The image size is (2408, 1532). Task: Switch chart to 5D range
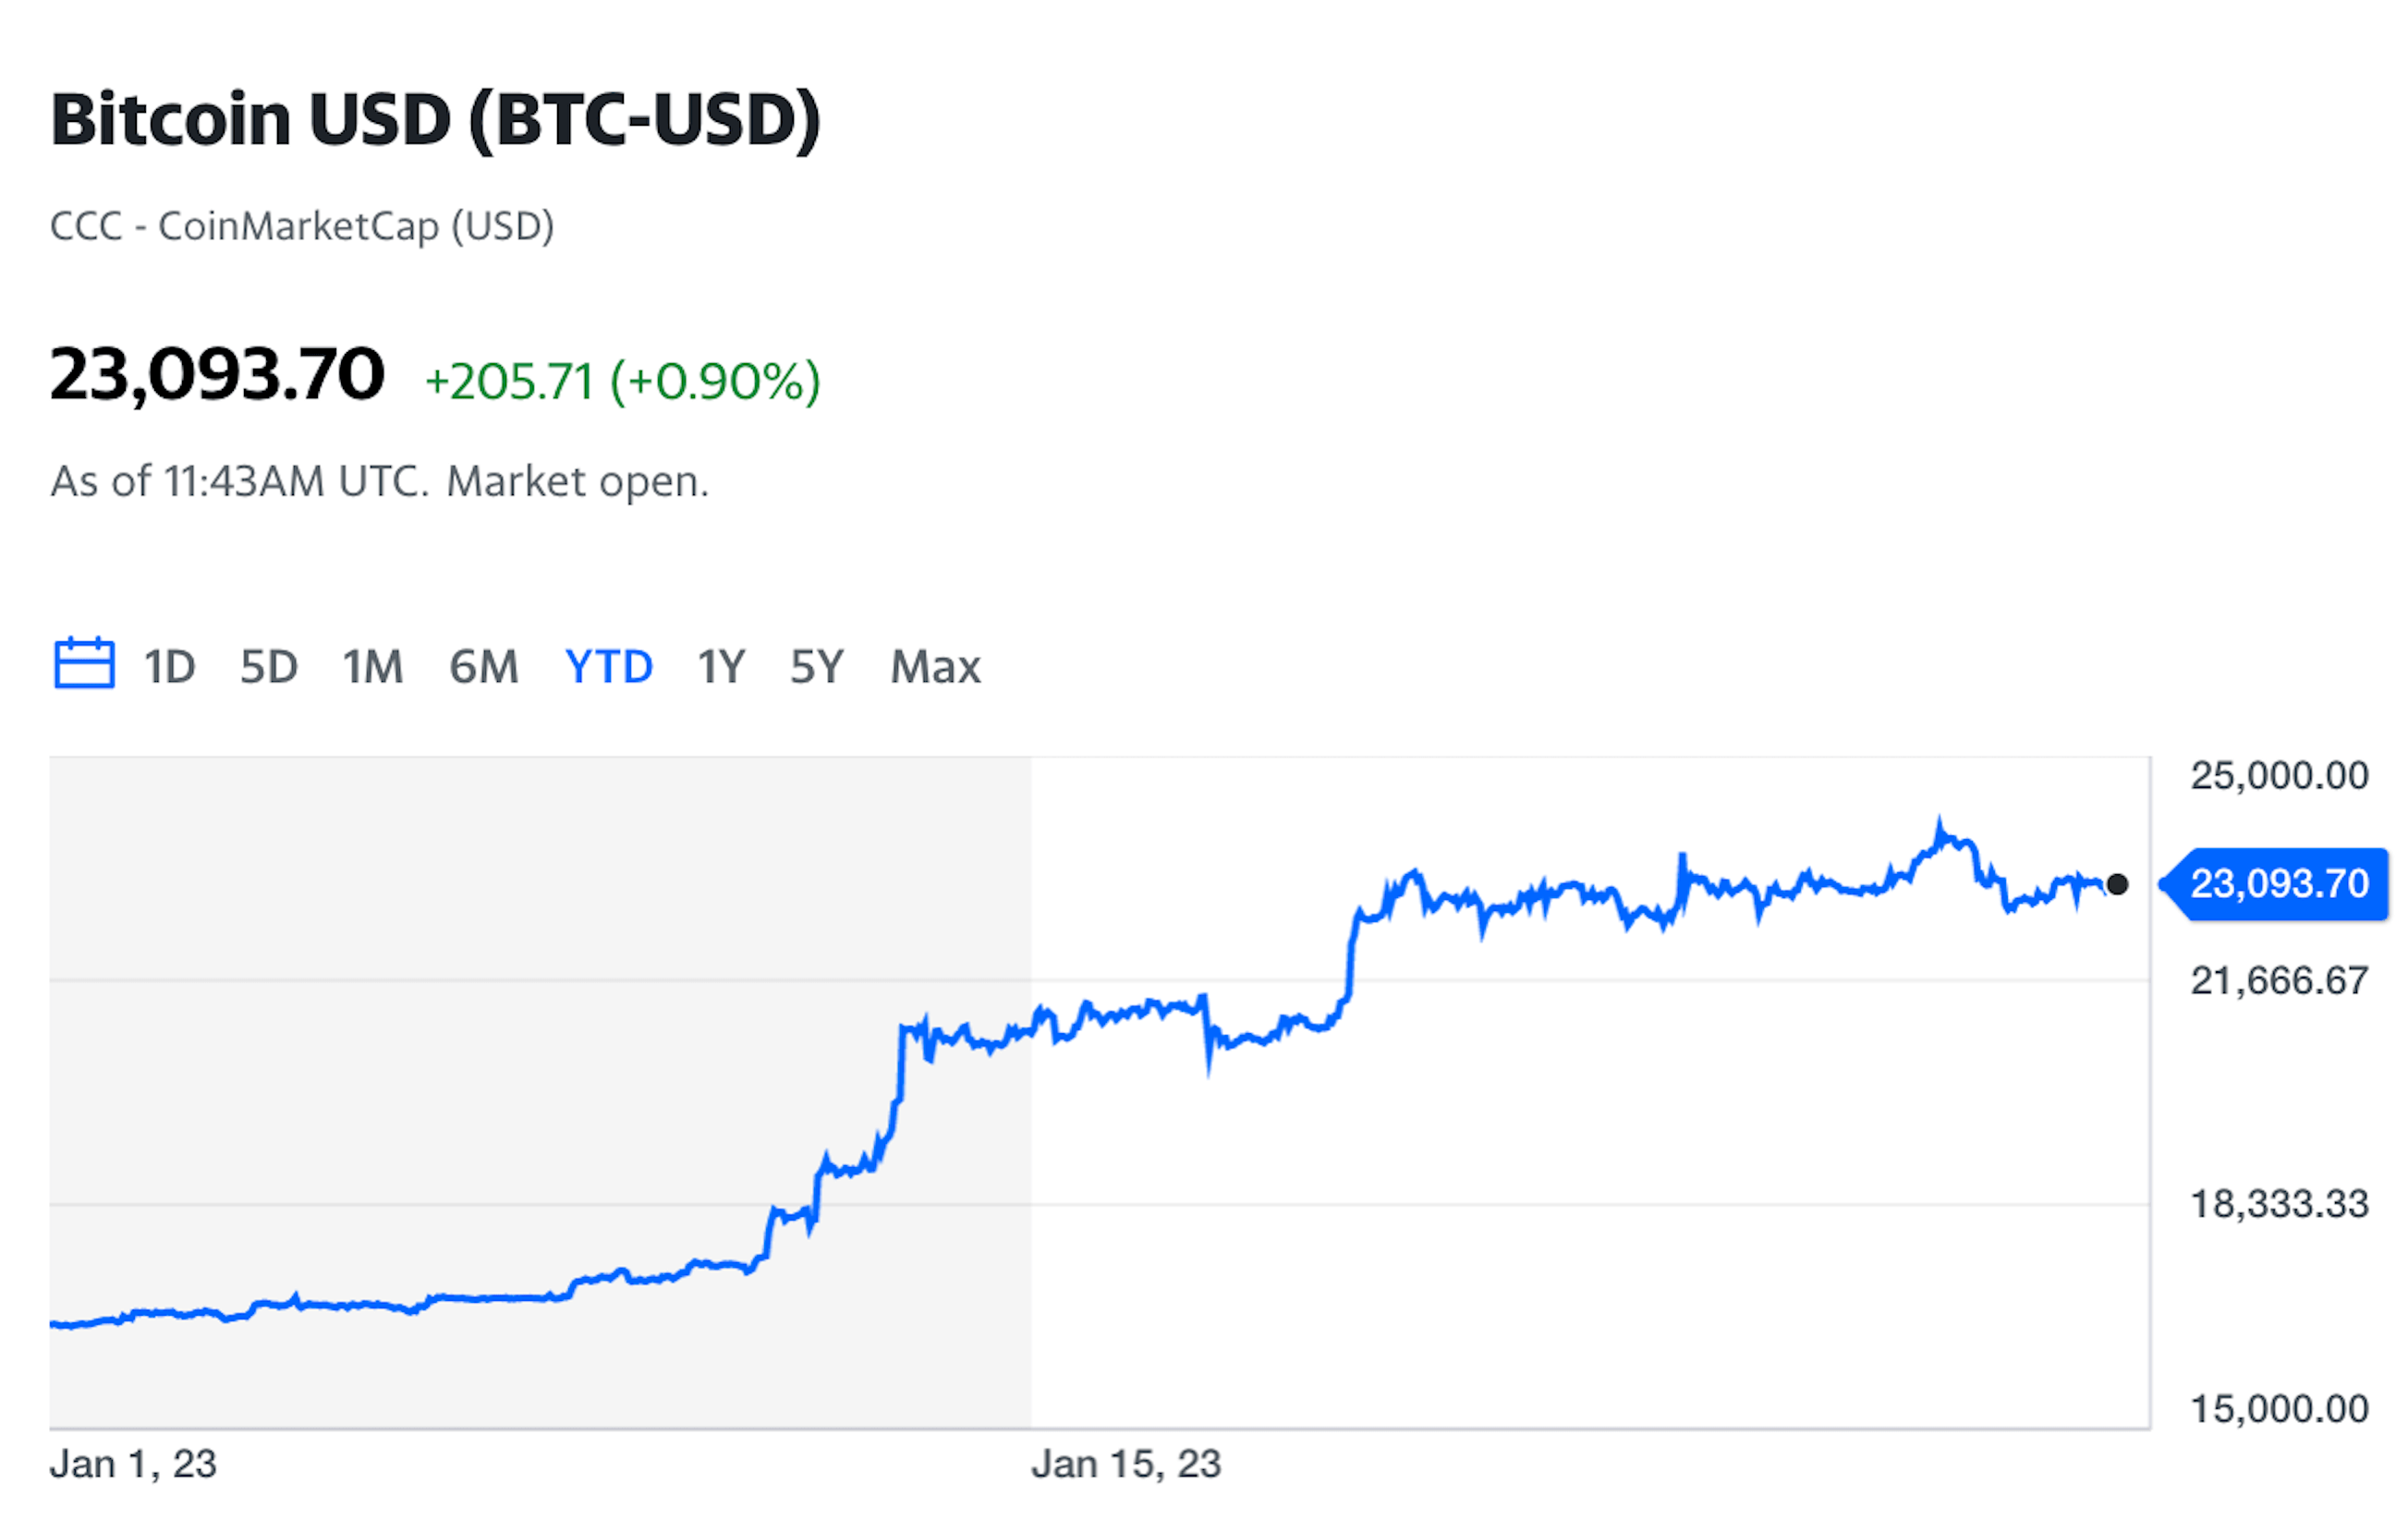click(x=269, y=667)
